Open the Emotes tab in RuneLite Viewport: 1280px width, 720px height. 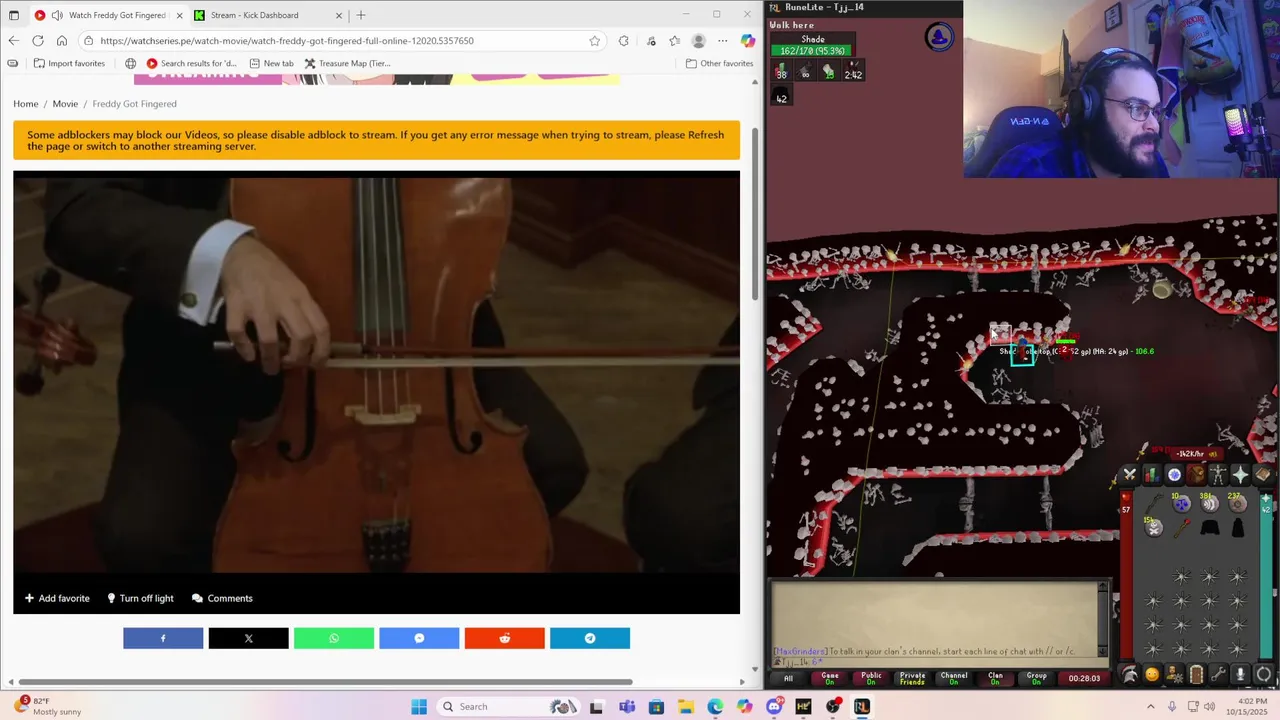(x=1241, y=675)
